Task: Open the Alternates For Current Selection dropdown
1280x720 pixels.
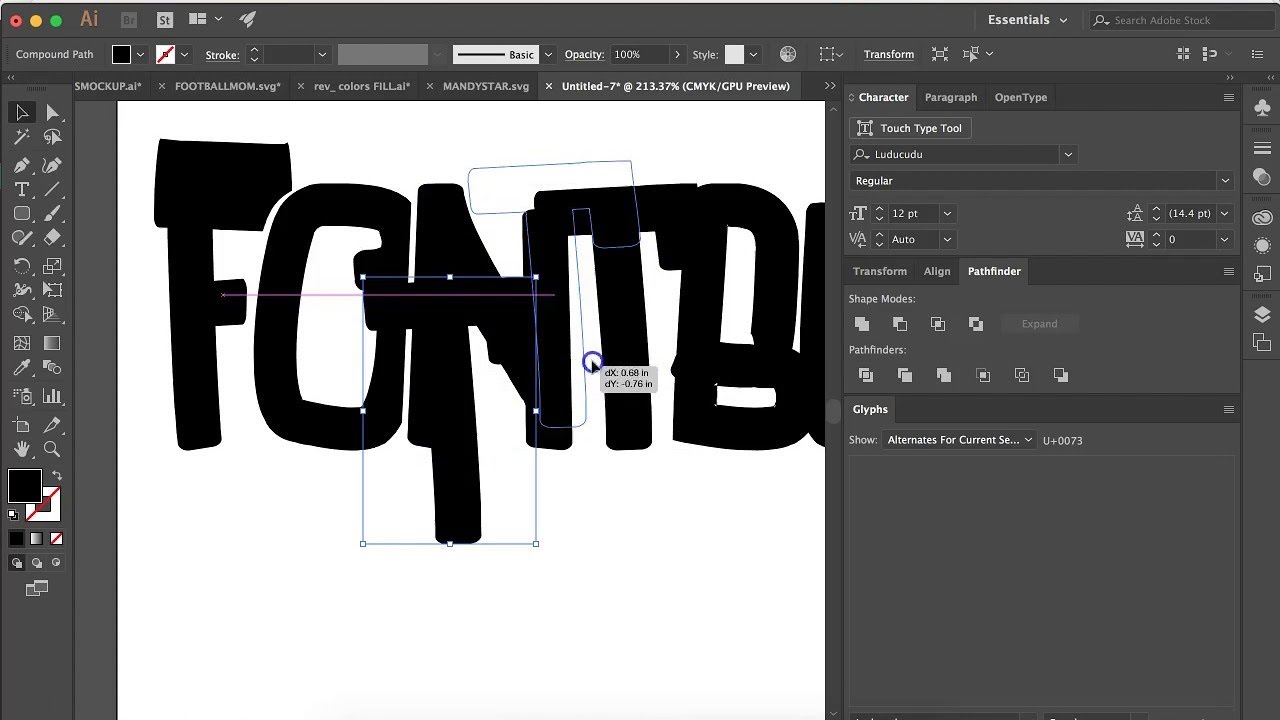Action: pos(959,440)
